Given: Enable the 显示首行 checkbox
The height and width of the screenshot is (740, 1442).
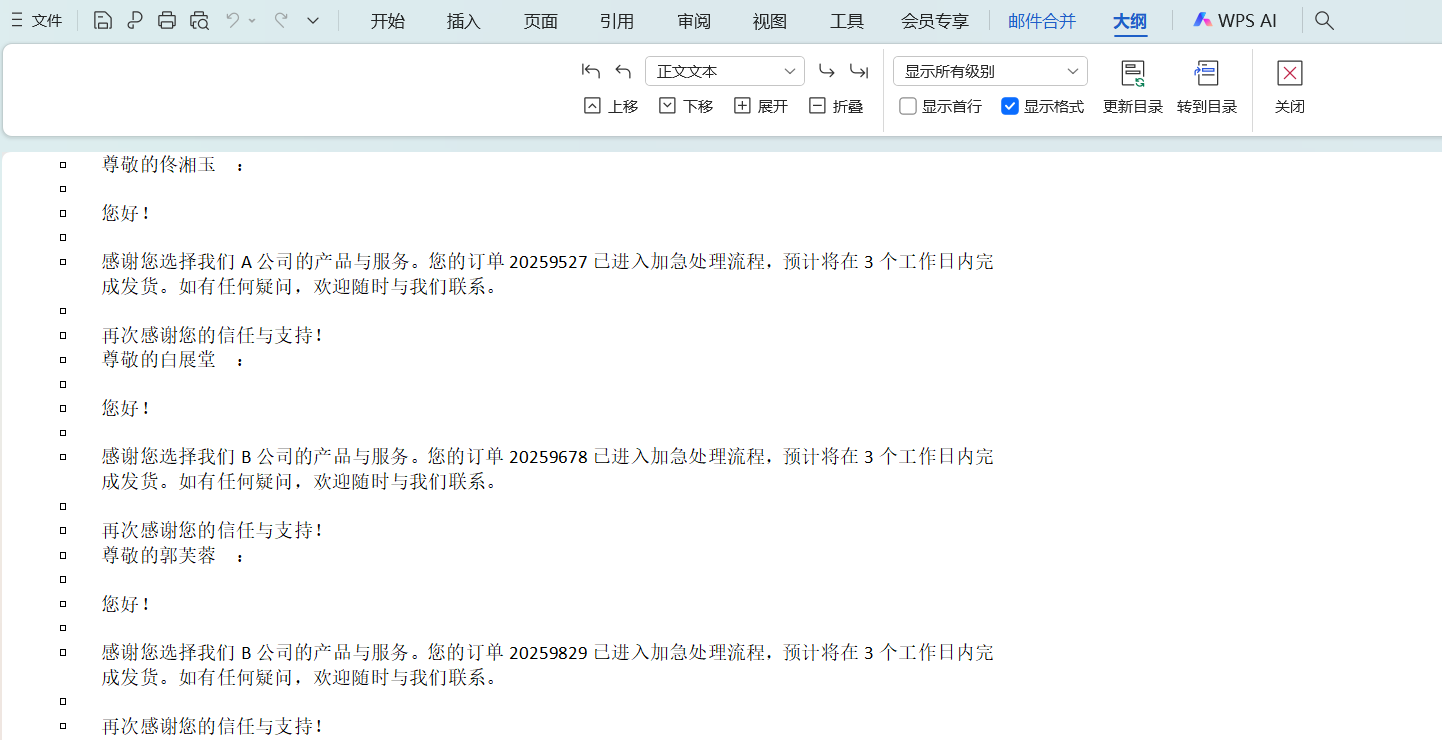Looking at the screenshot, I should (x=907, y=105).
